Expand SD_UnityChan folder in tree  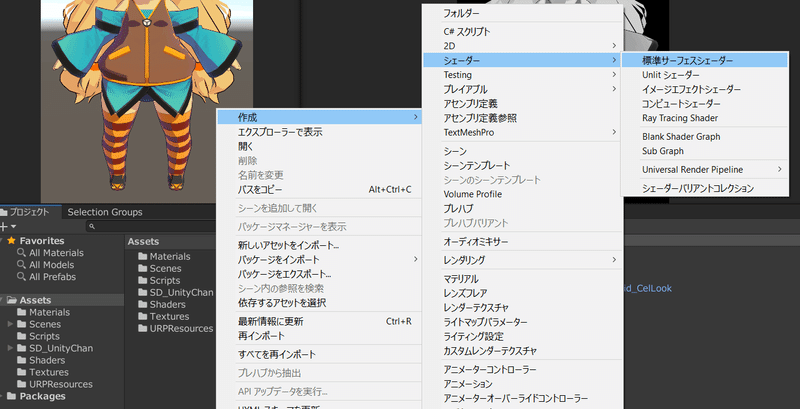click(x=11, y=348)
